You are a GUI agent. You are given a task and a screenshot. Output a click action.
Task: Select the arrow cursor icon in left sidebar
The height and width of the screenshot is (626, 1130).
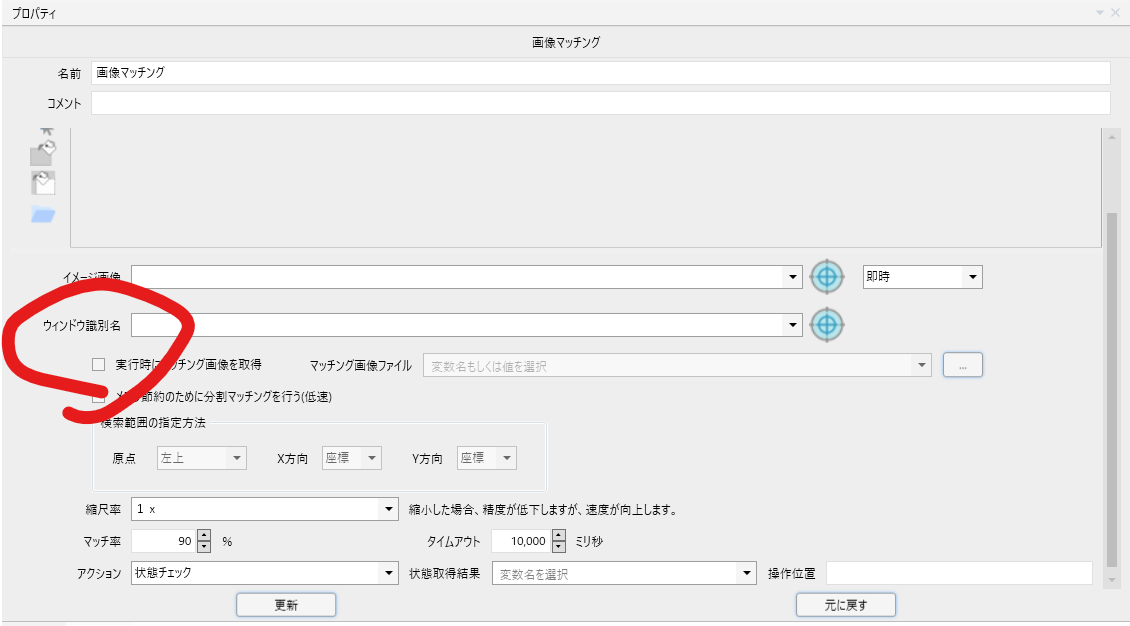point(46,130)
